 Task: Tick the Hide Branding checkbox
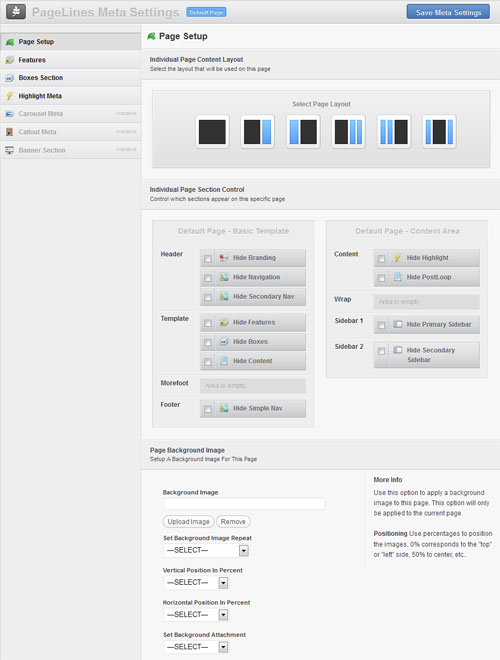point(207,258)
